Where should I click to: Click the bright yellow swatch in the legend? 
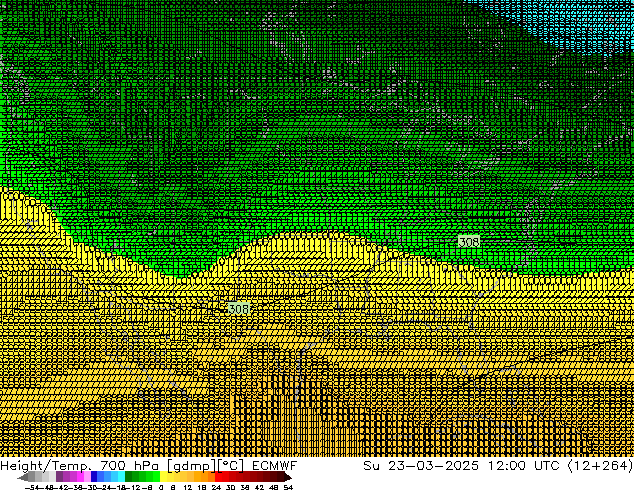coord(163,477)
